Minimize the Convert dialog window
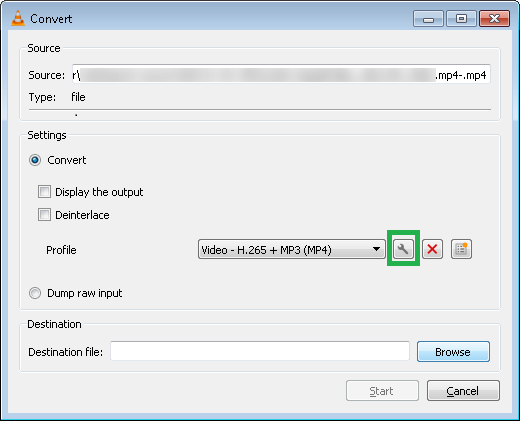The image size is (520, 421). pos(428,19)
